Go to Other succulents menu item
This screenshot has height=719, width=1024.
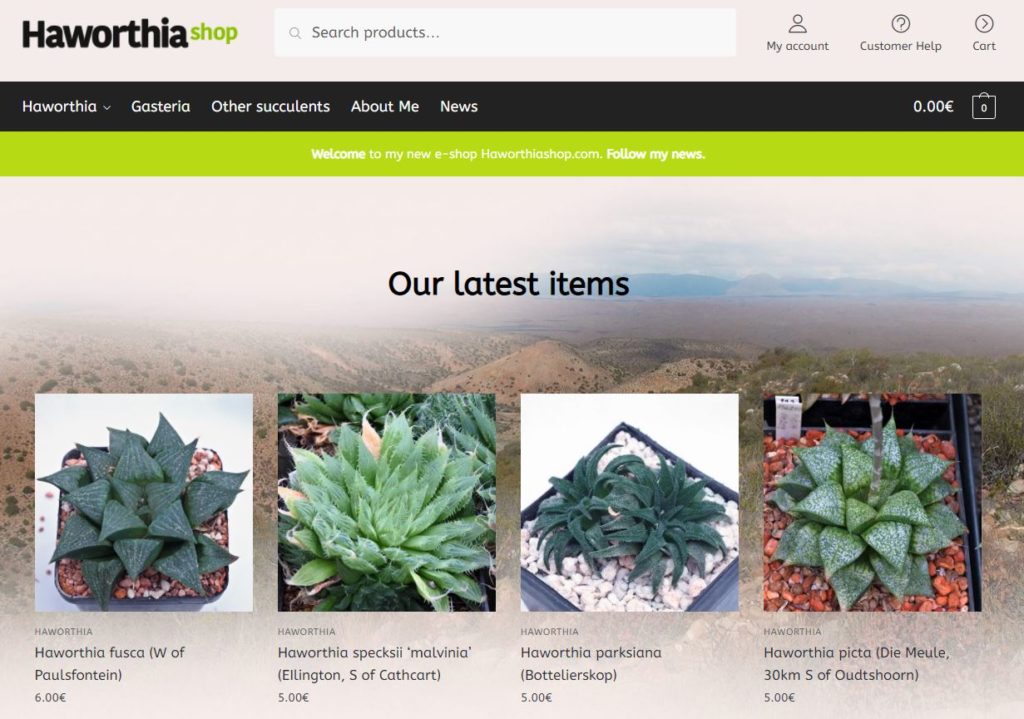(270, 106)
